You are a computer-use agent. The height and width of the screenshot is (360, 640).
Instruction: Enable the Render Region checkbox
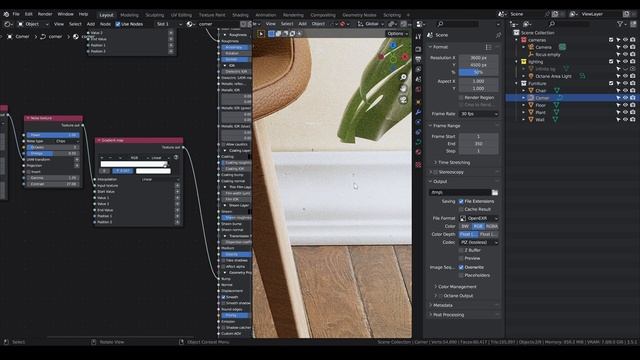(x=461, y=98)
